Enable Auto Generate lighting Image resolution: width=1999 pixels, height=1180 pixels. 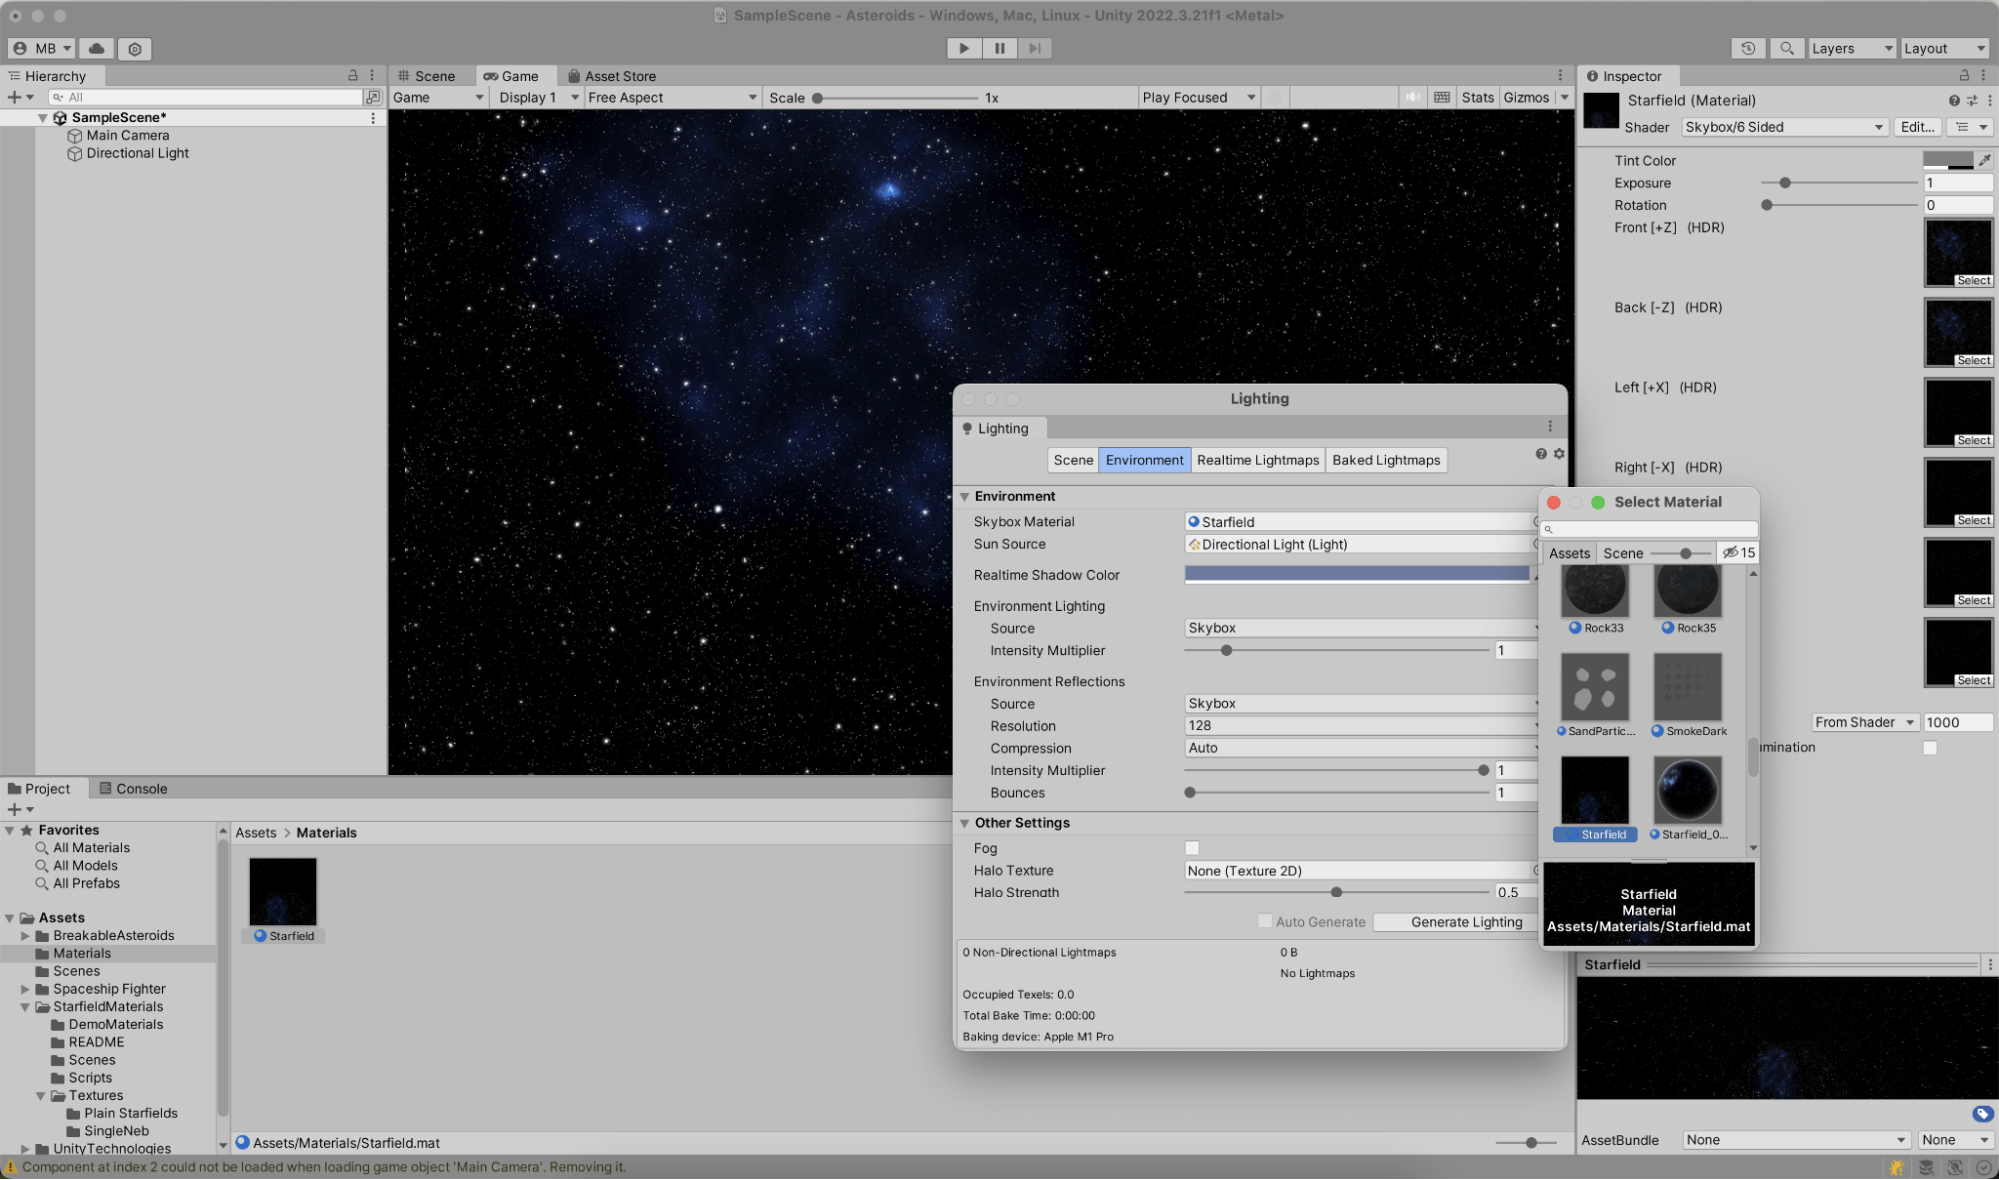tap(1265, 921)
